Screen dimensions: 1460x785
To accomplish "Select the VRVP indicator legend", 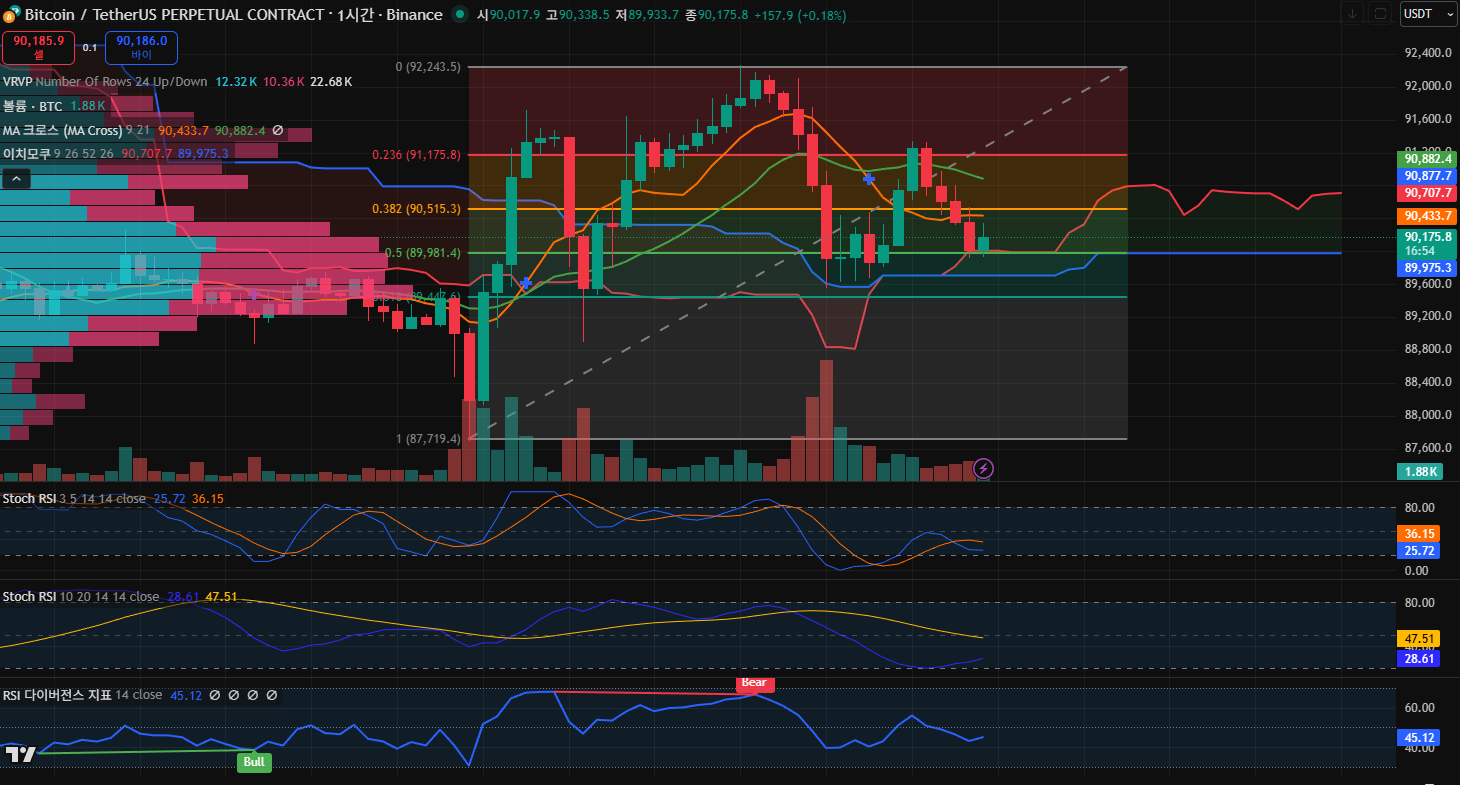I will 19,82.
